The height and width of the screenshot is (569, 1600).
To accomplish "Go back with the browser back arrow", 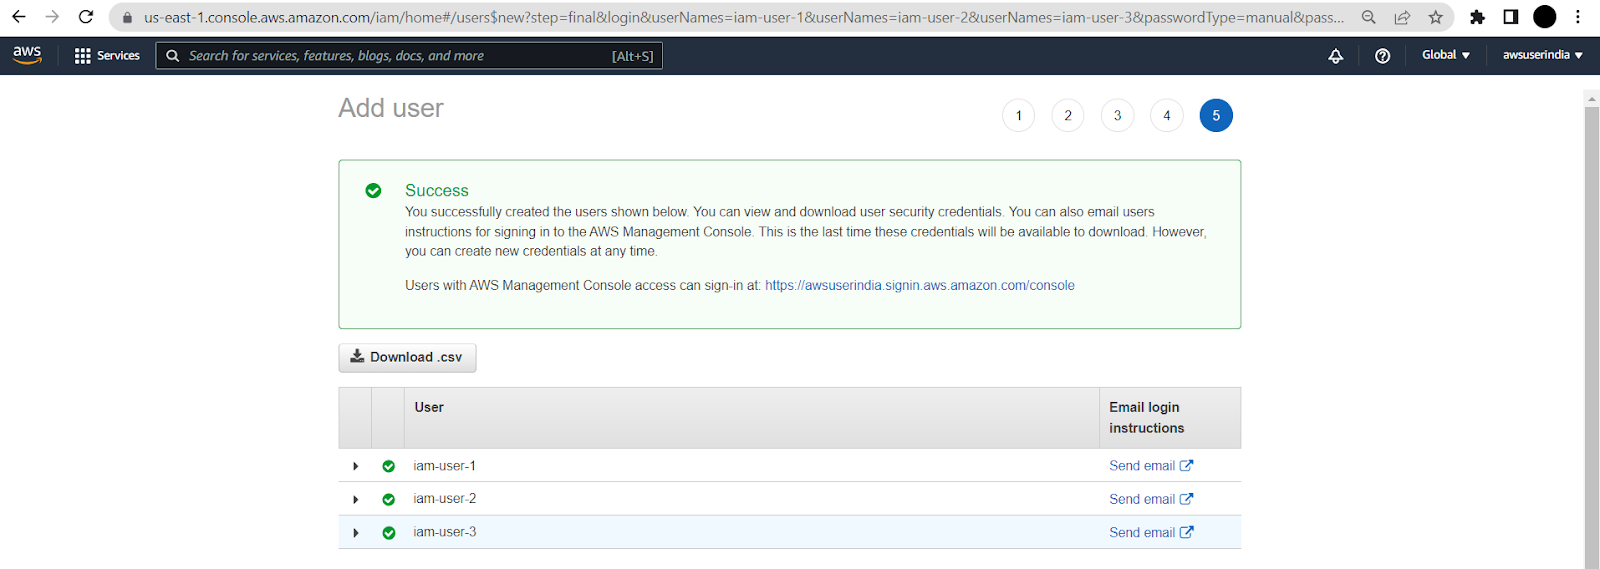I will click(x=18, y=17).
